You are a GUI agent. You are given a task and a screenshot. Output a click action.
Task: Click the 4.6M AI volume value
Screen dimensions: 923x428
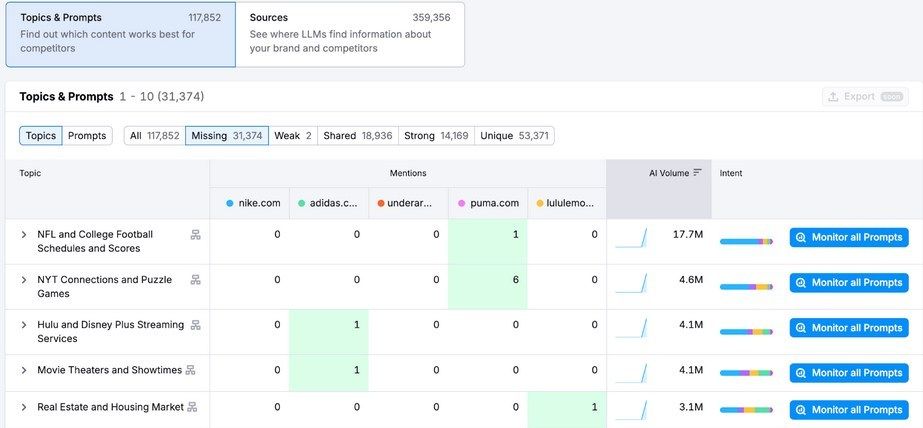pyautogui.click(x=691, y=280)
